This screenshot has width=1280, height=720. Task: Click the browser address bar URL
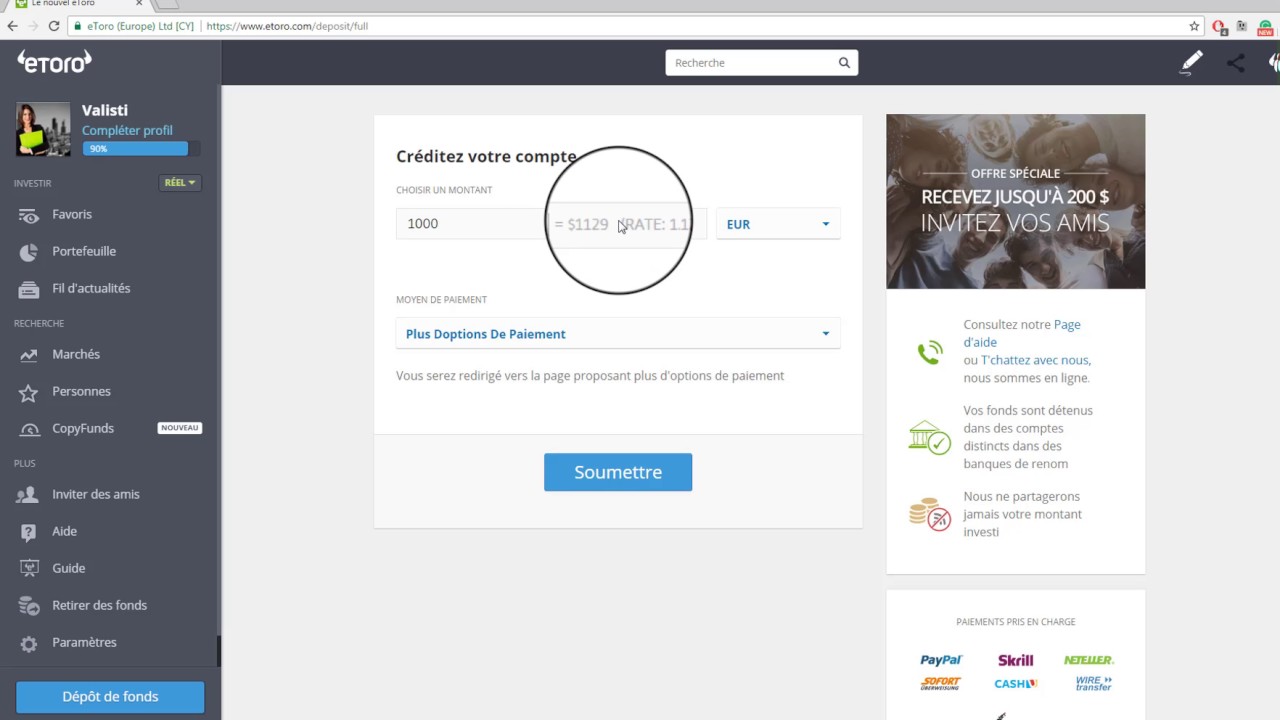click(287, 26)
